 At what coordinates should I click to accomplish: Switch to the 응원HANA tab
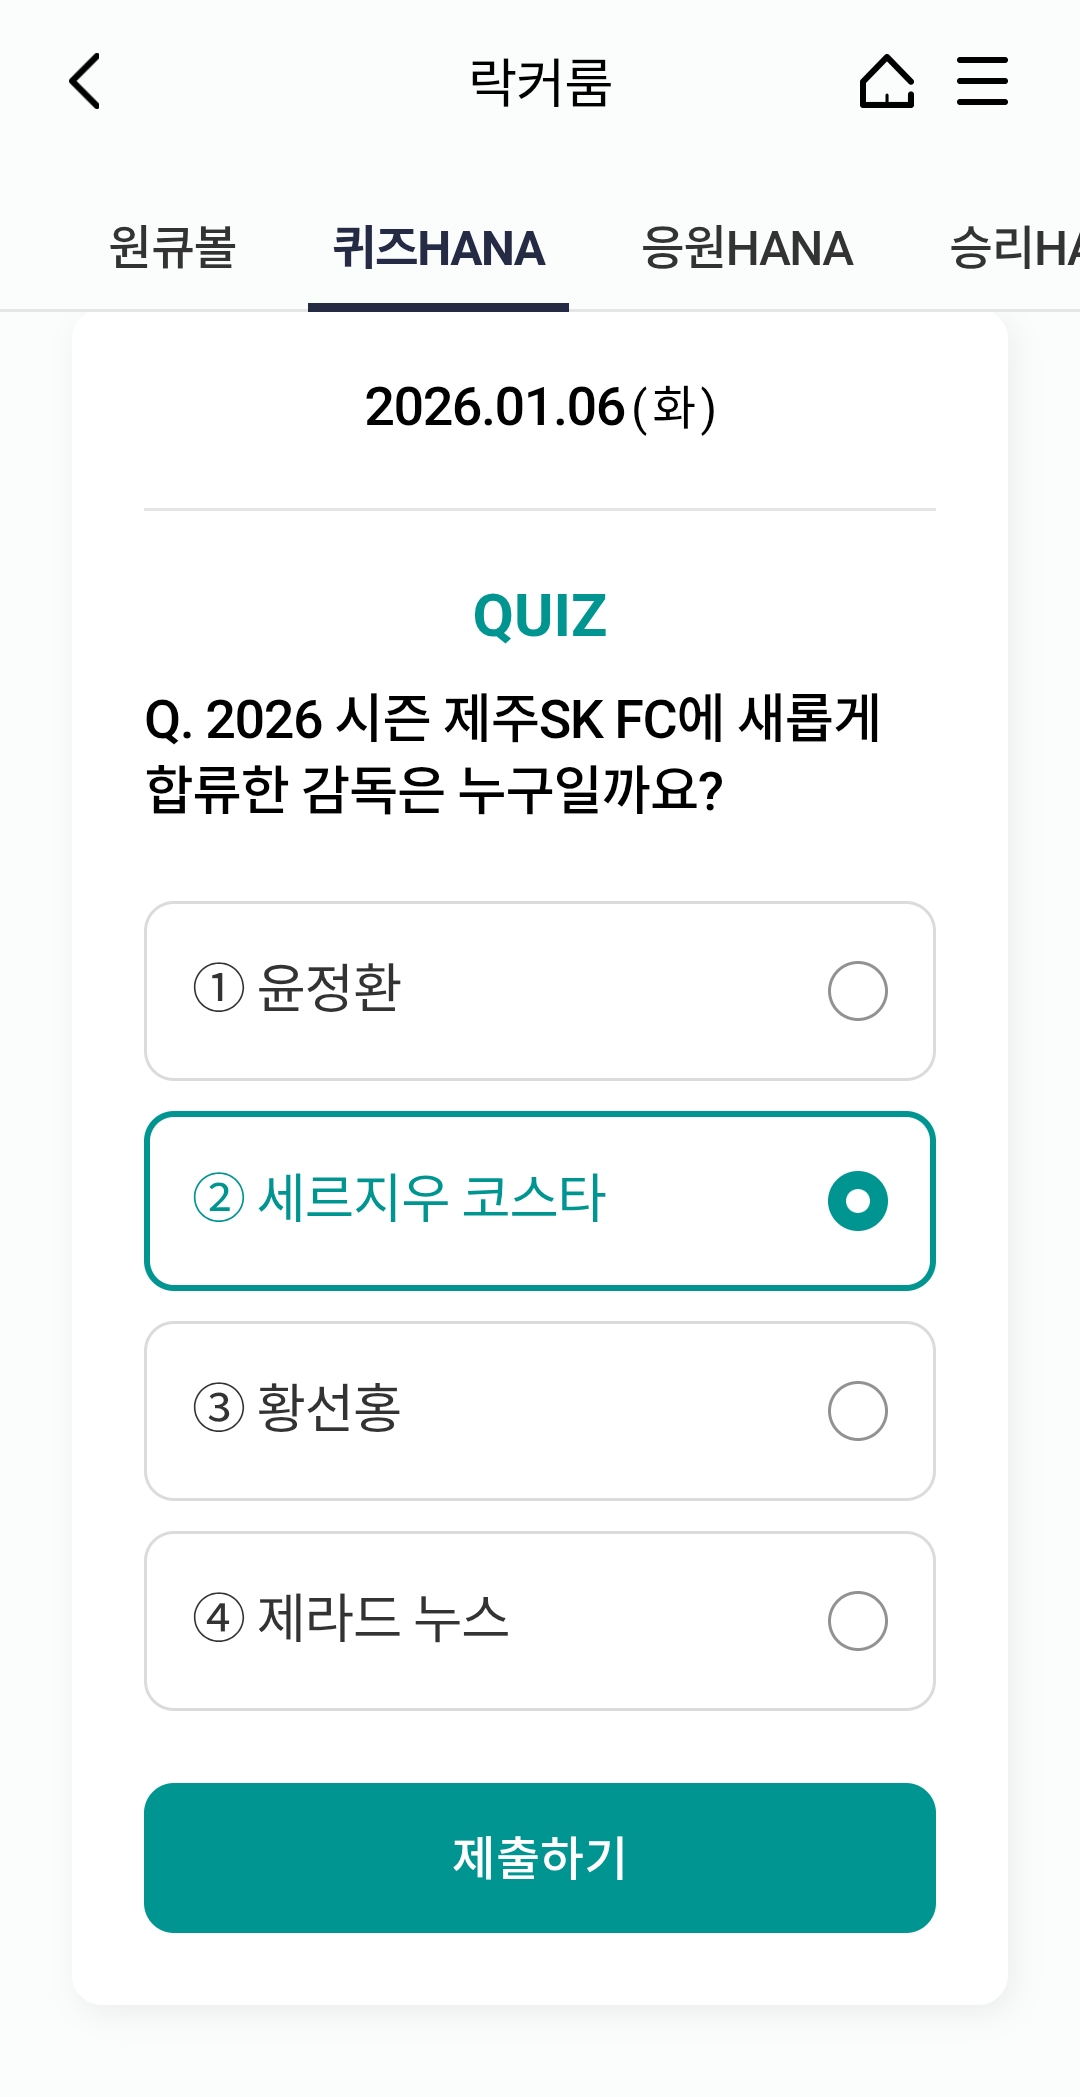click(747, 248)
